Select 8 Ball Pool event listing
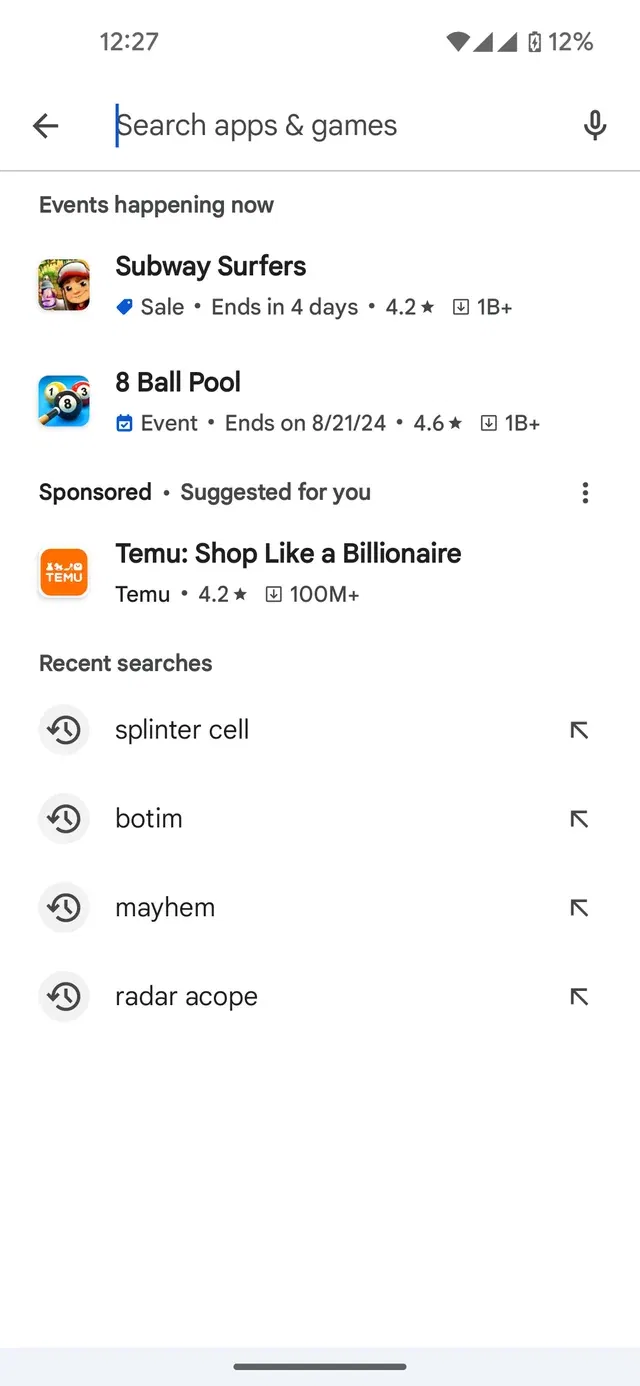Image resolution: width=640 pixels, height=1386 pixels. pyautogui.click(x=320, y=401)
